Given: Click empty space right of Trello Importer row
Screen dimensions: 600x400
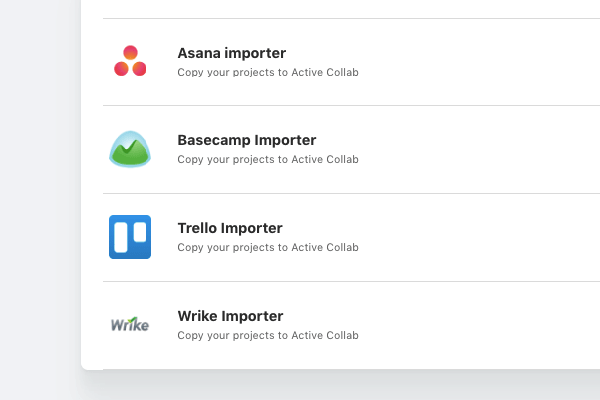Looking at the screenshot, I should 478,237.
